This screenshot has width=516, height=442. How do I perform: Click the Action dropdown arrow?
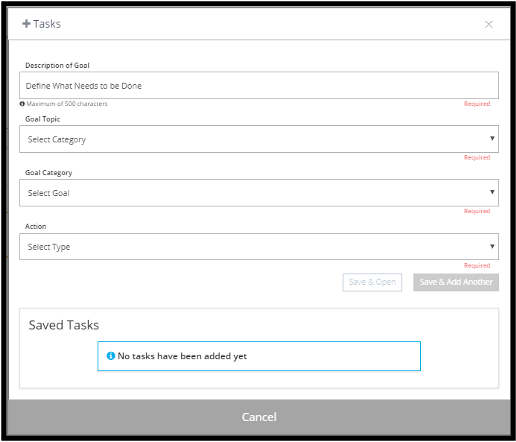click(492, 246)
